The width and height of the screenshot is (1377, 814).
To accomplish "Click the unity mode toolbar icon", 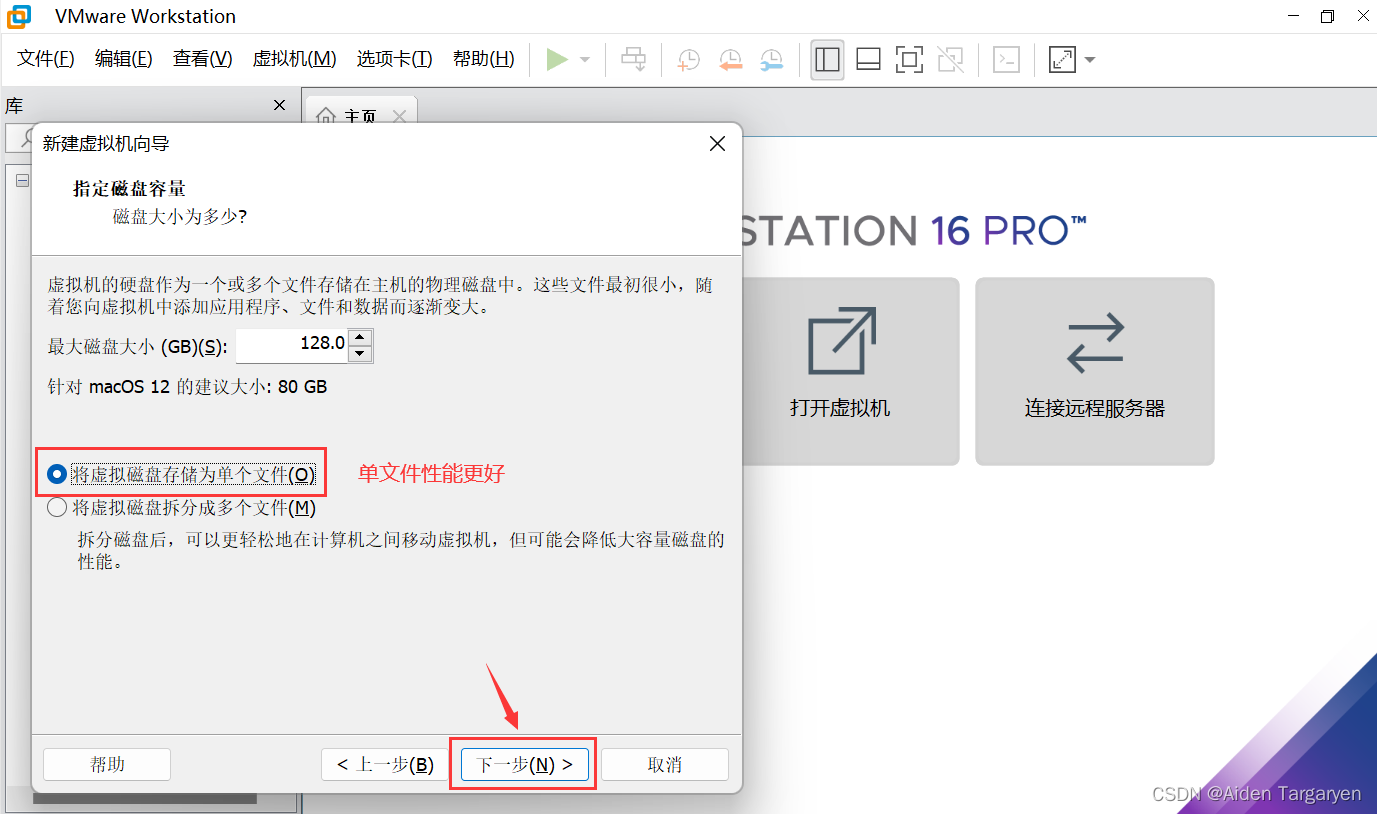I will coord(950,60).
